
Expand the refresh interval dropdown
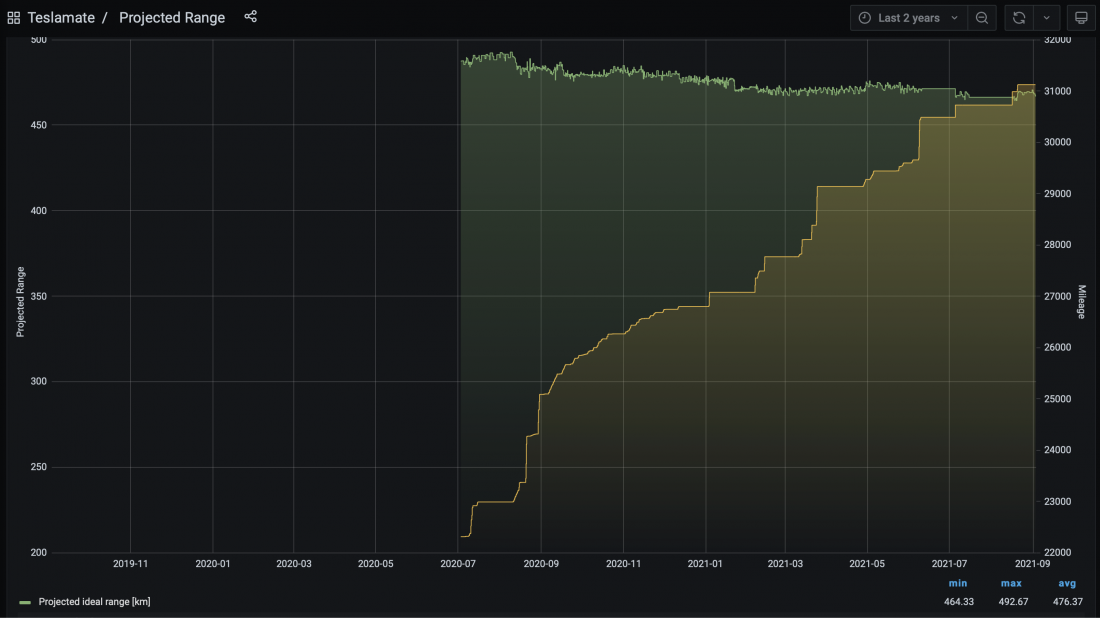(1047, 18)
